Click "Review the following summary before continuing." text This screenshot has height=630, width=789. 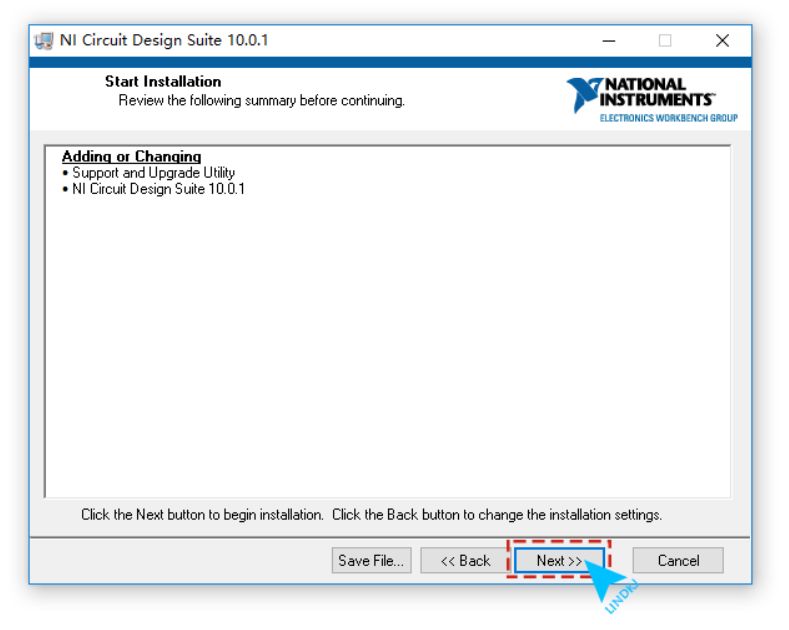[x=261, y=100]
